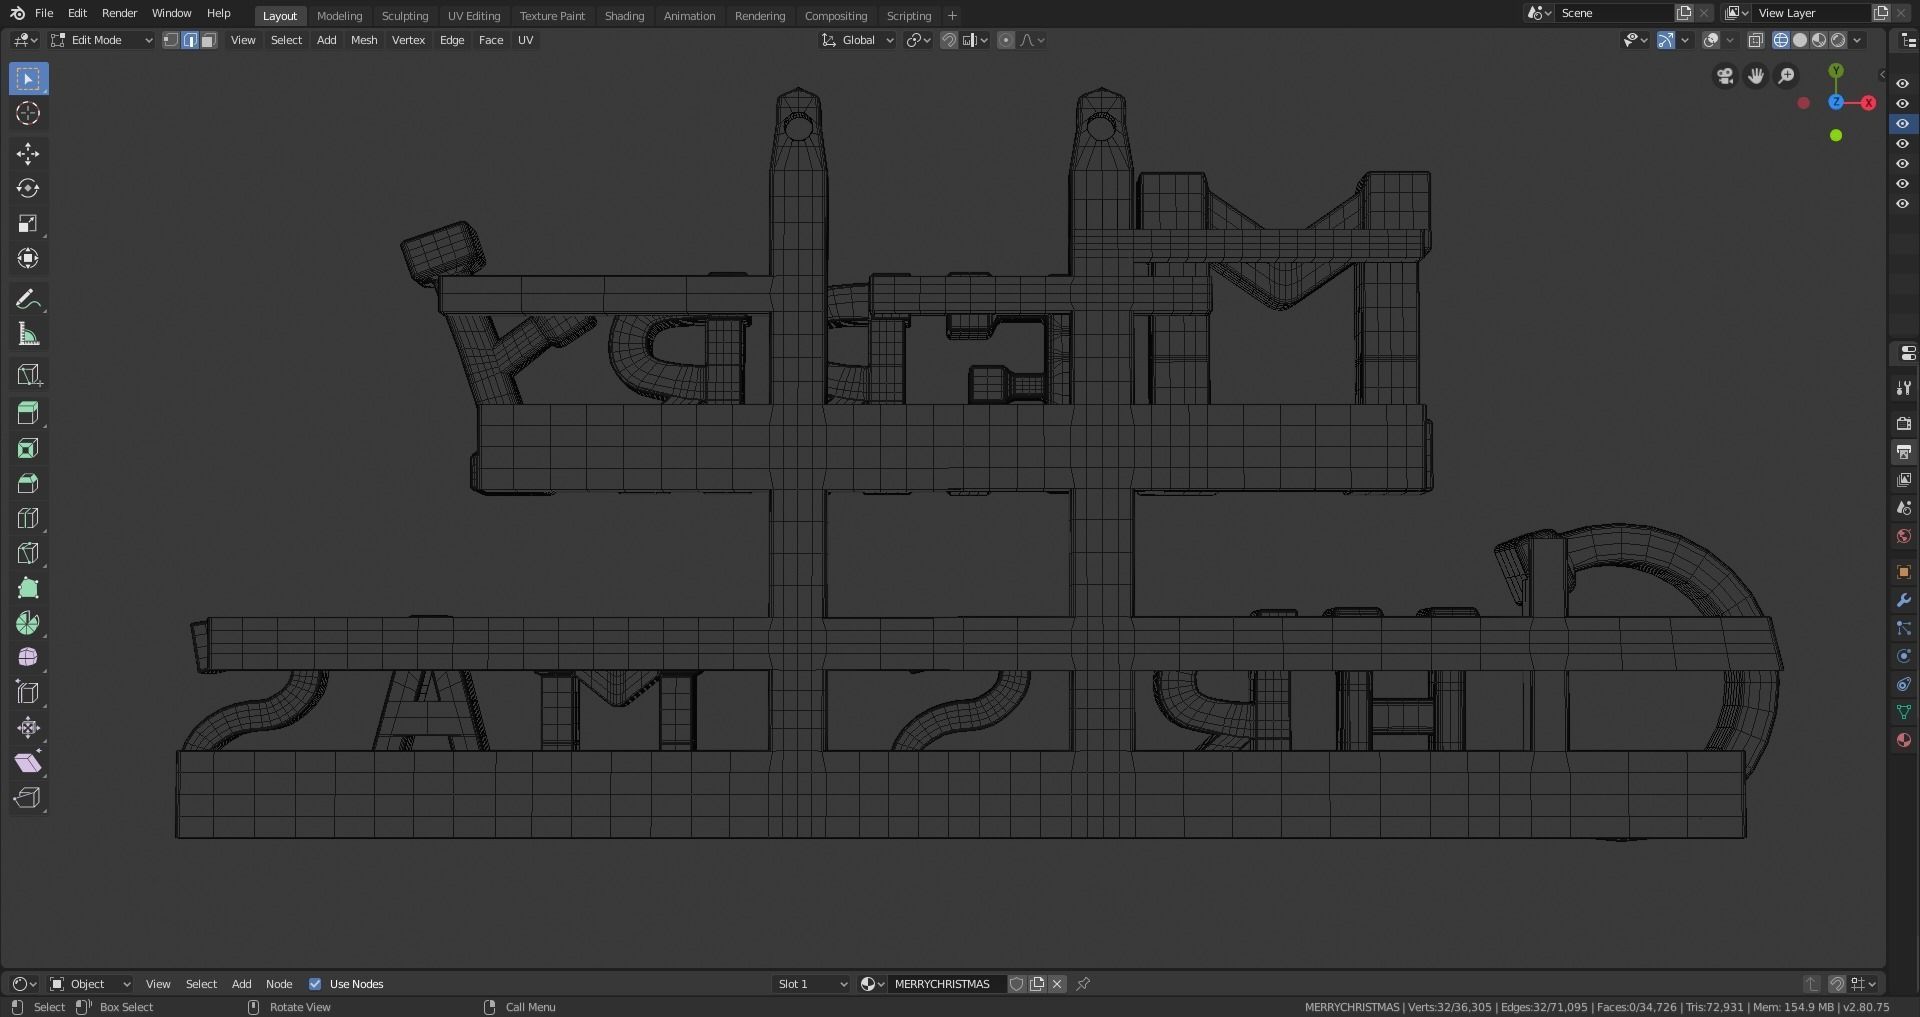Switch to rendered viewport shading
1920x1017 pixels.
1838,40
